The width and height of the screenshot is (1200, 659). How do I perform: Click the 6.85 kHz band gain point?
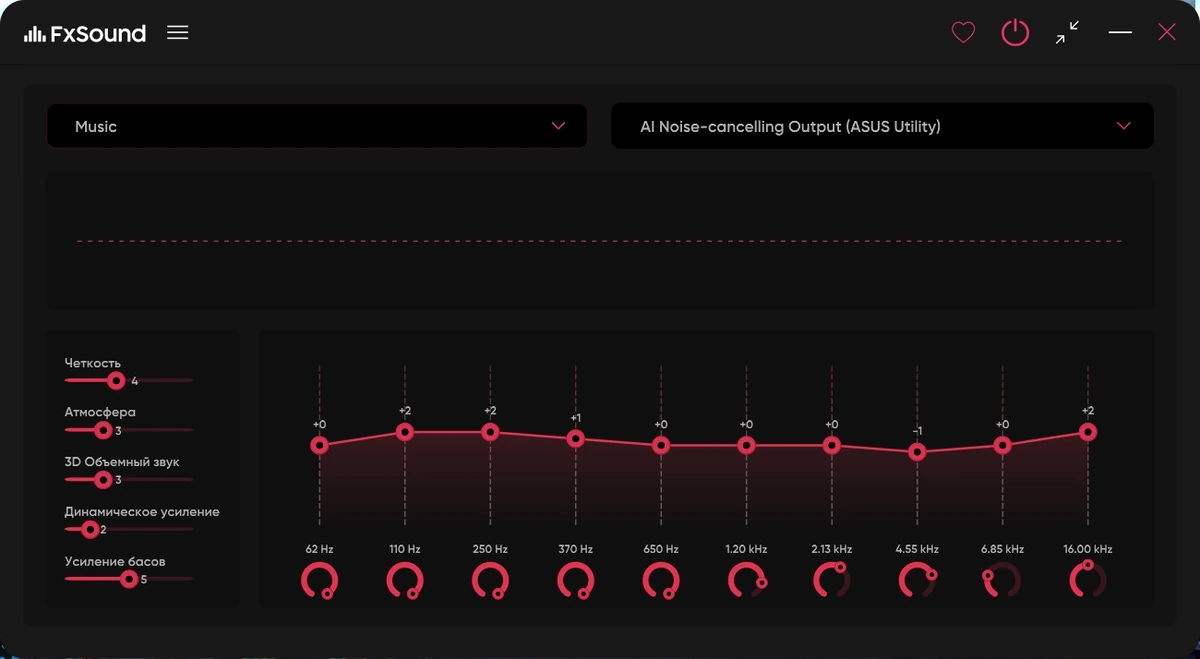[x=1002, y=445]
